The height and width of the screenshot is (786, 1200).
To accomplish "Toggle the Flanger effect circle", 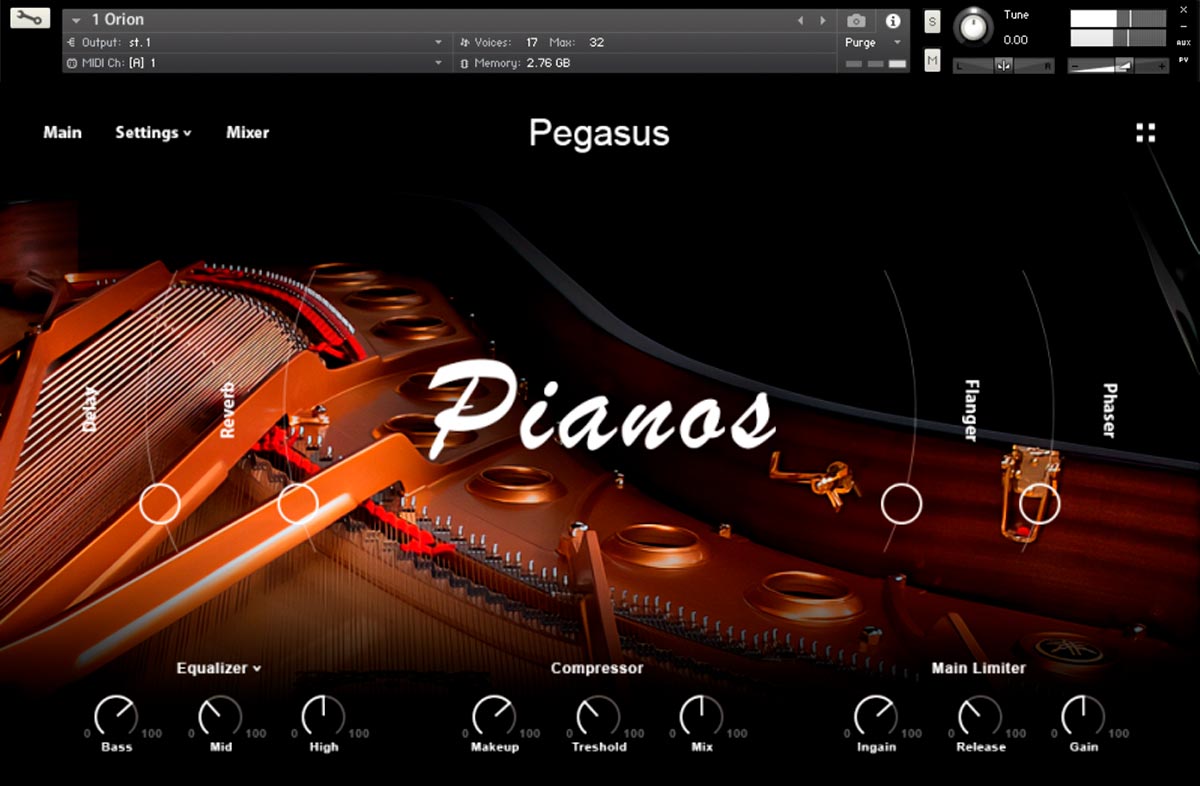I will coord(901,504).
